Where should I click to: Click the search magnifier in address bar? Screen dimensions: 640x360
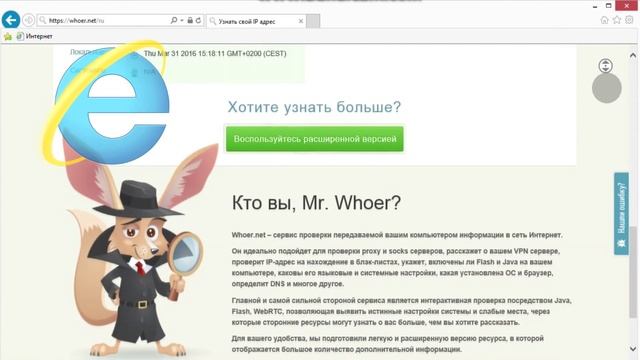pyautogui.click(x=174, y=20)
